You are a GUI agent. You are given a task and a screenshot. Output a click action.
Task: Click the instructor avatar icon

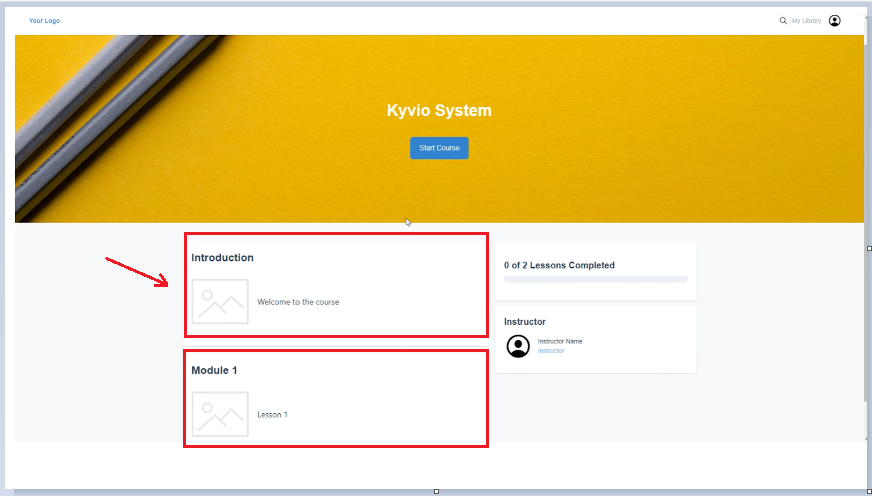518,346
